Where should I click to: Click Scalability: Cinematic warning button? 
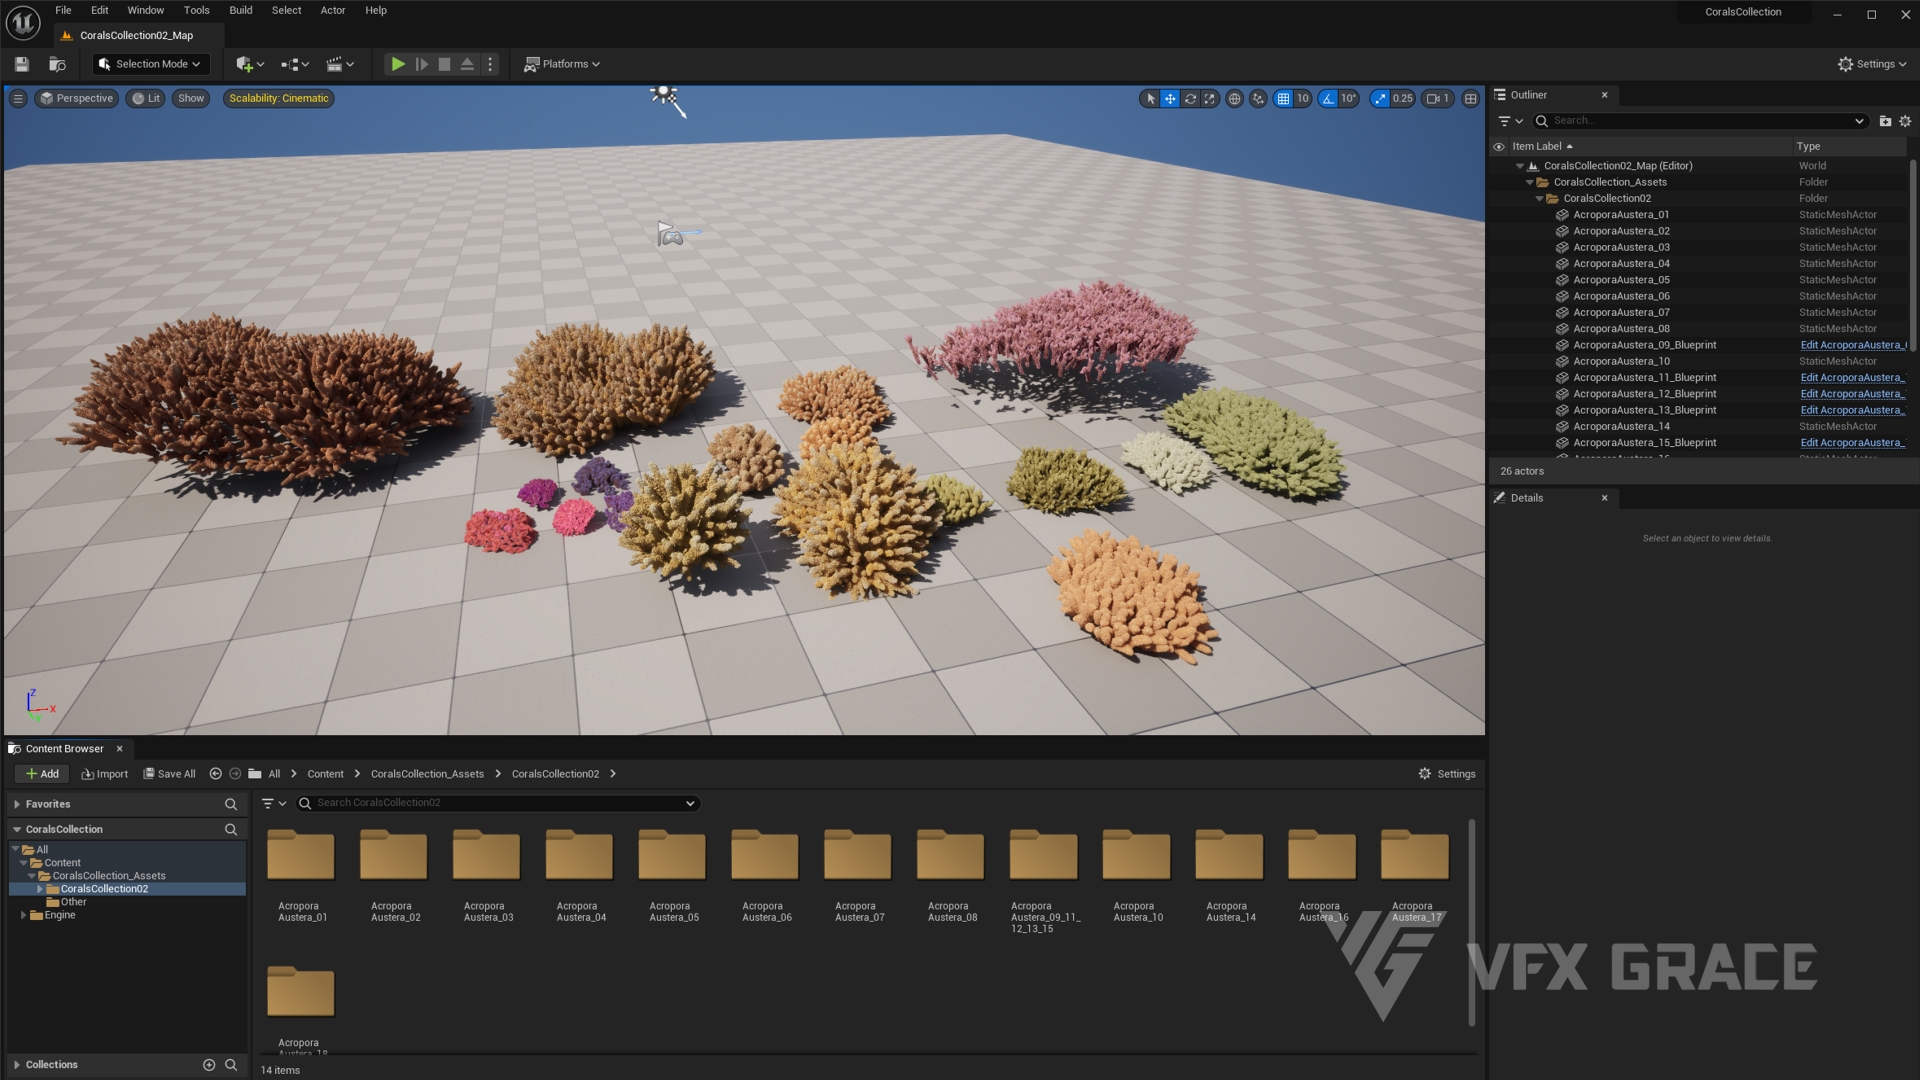click(x=279, y=98)
